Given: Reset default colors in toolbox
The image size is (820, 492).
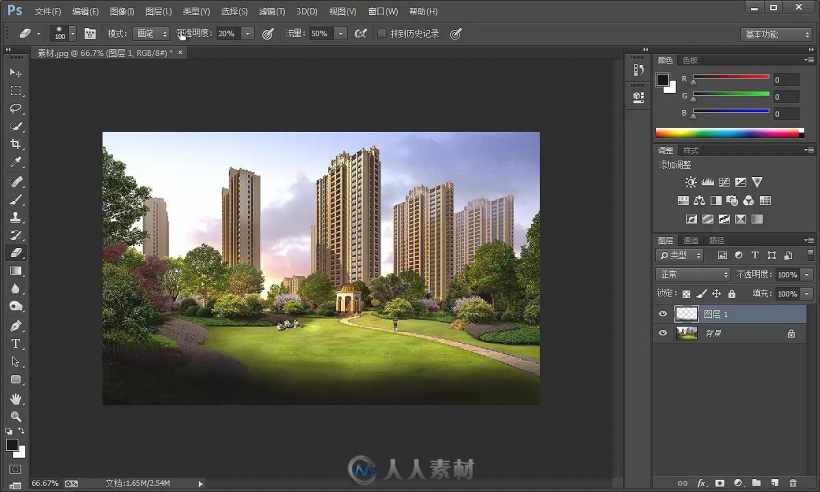Looking at the screenshot, I should [x=9, y=431].
